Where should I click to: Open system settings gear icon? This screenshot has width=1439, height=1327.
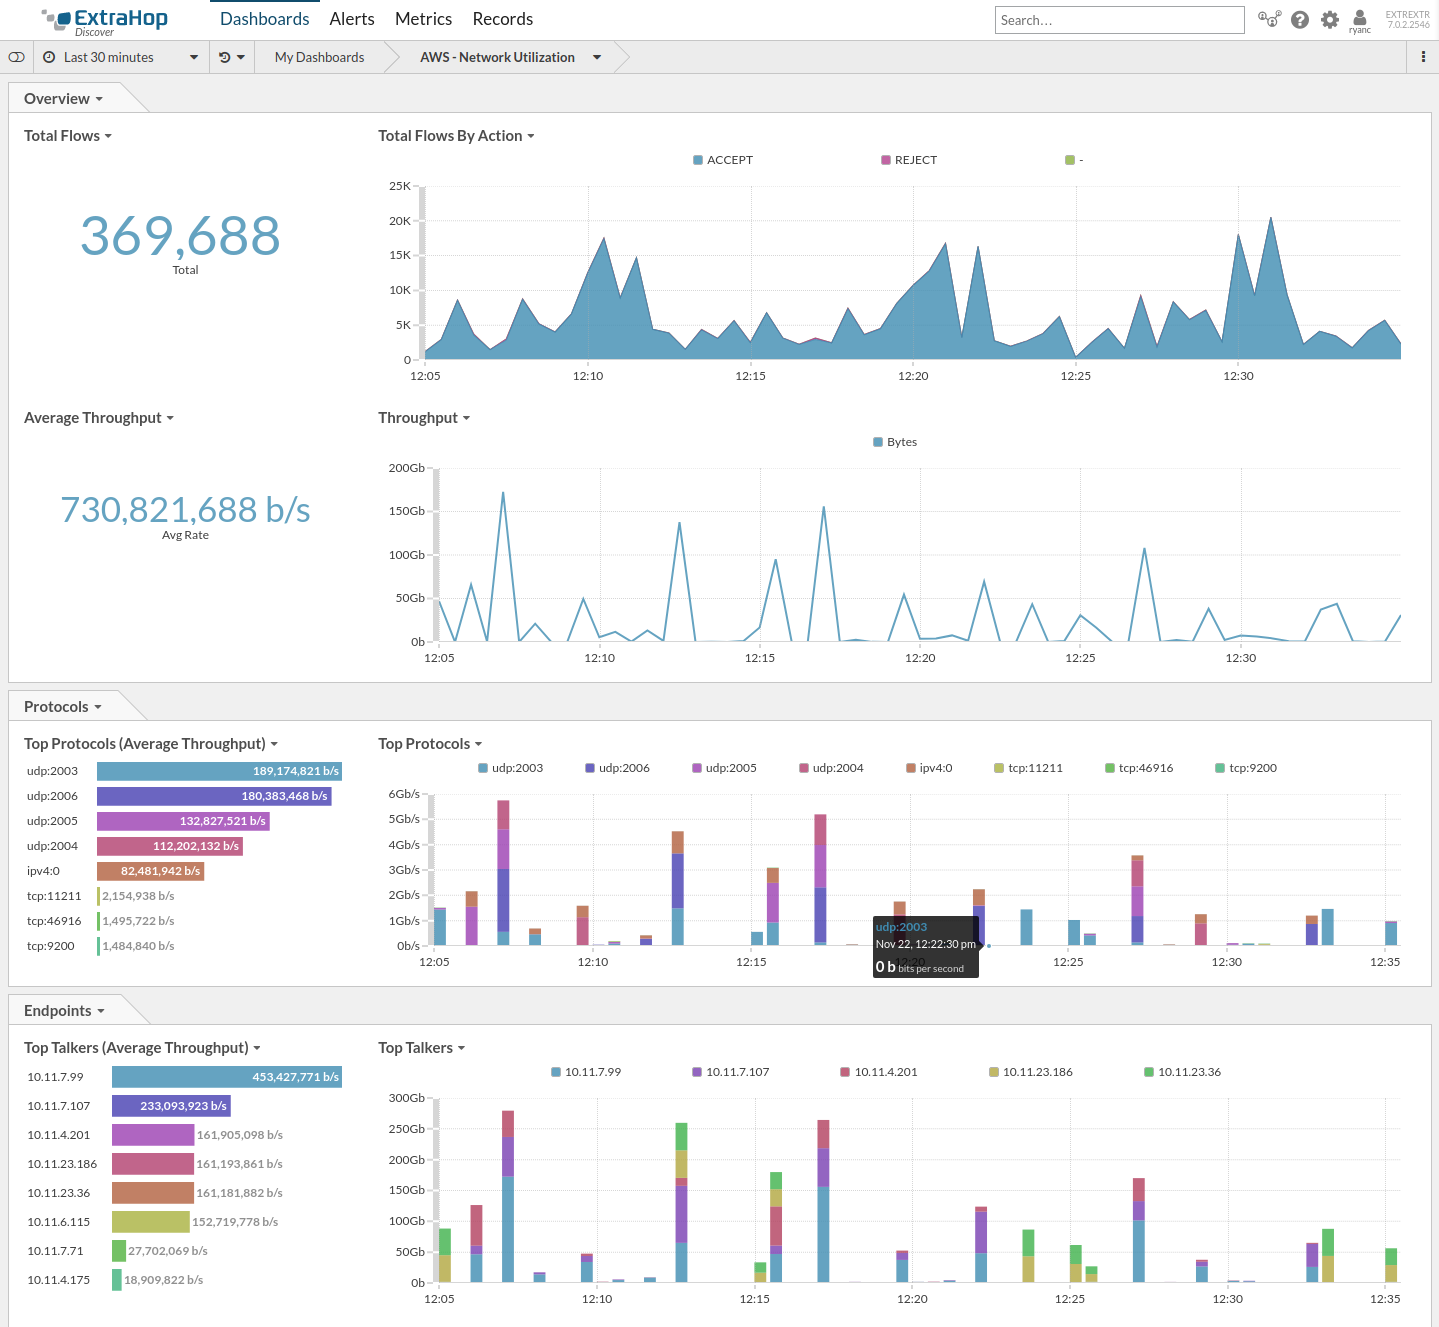click(x=1330, y=19)
